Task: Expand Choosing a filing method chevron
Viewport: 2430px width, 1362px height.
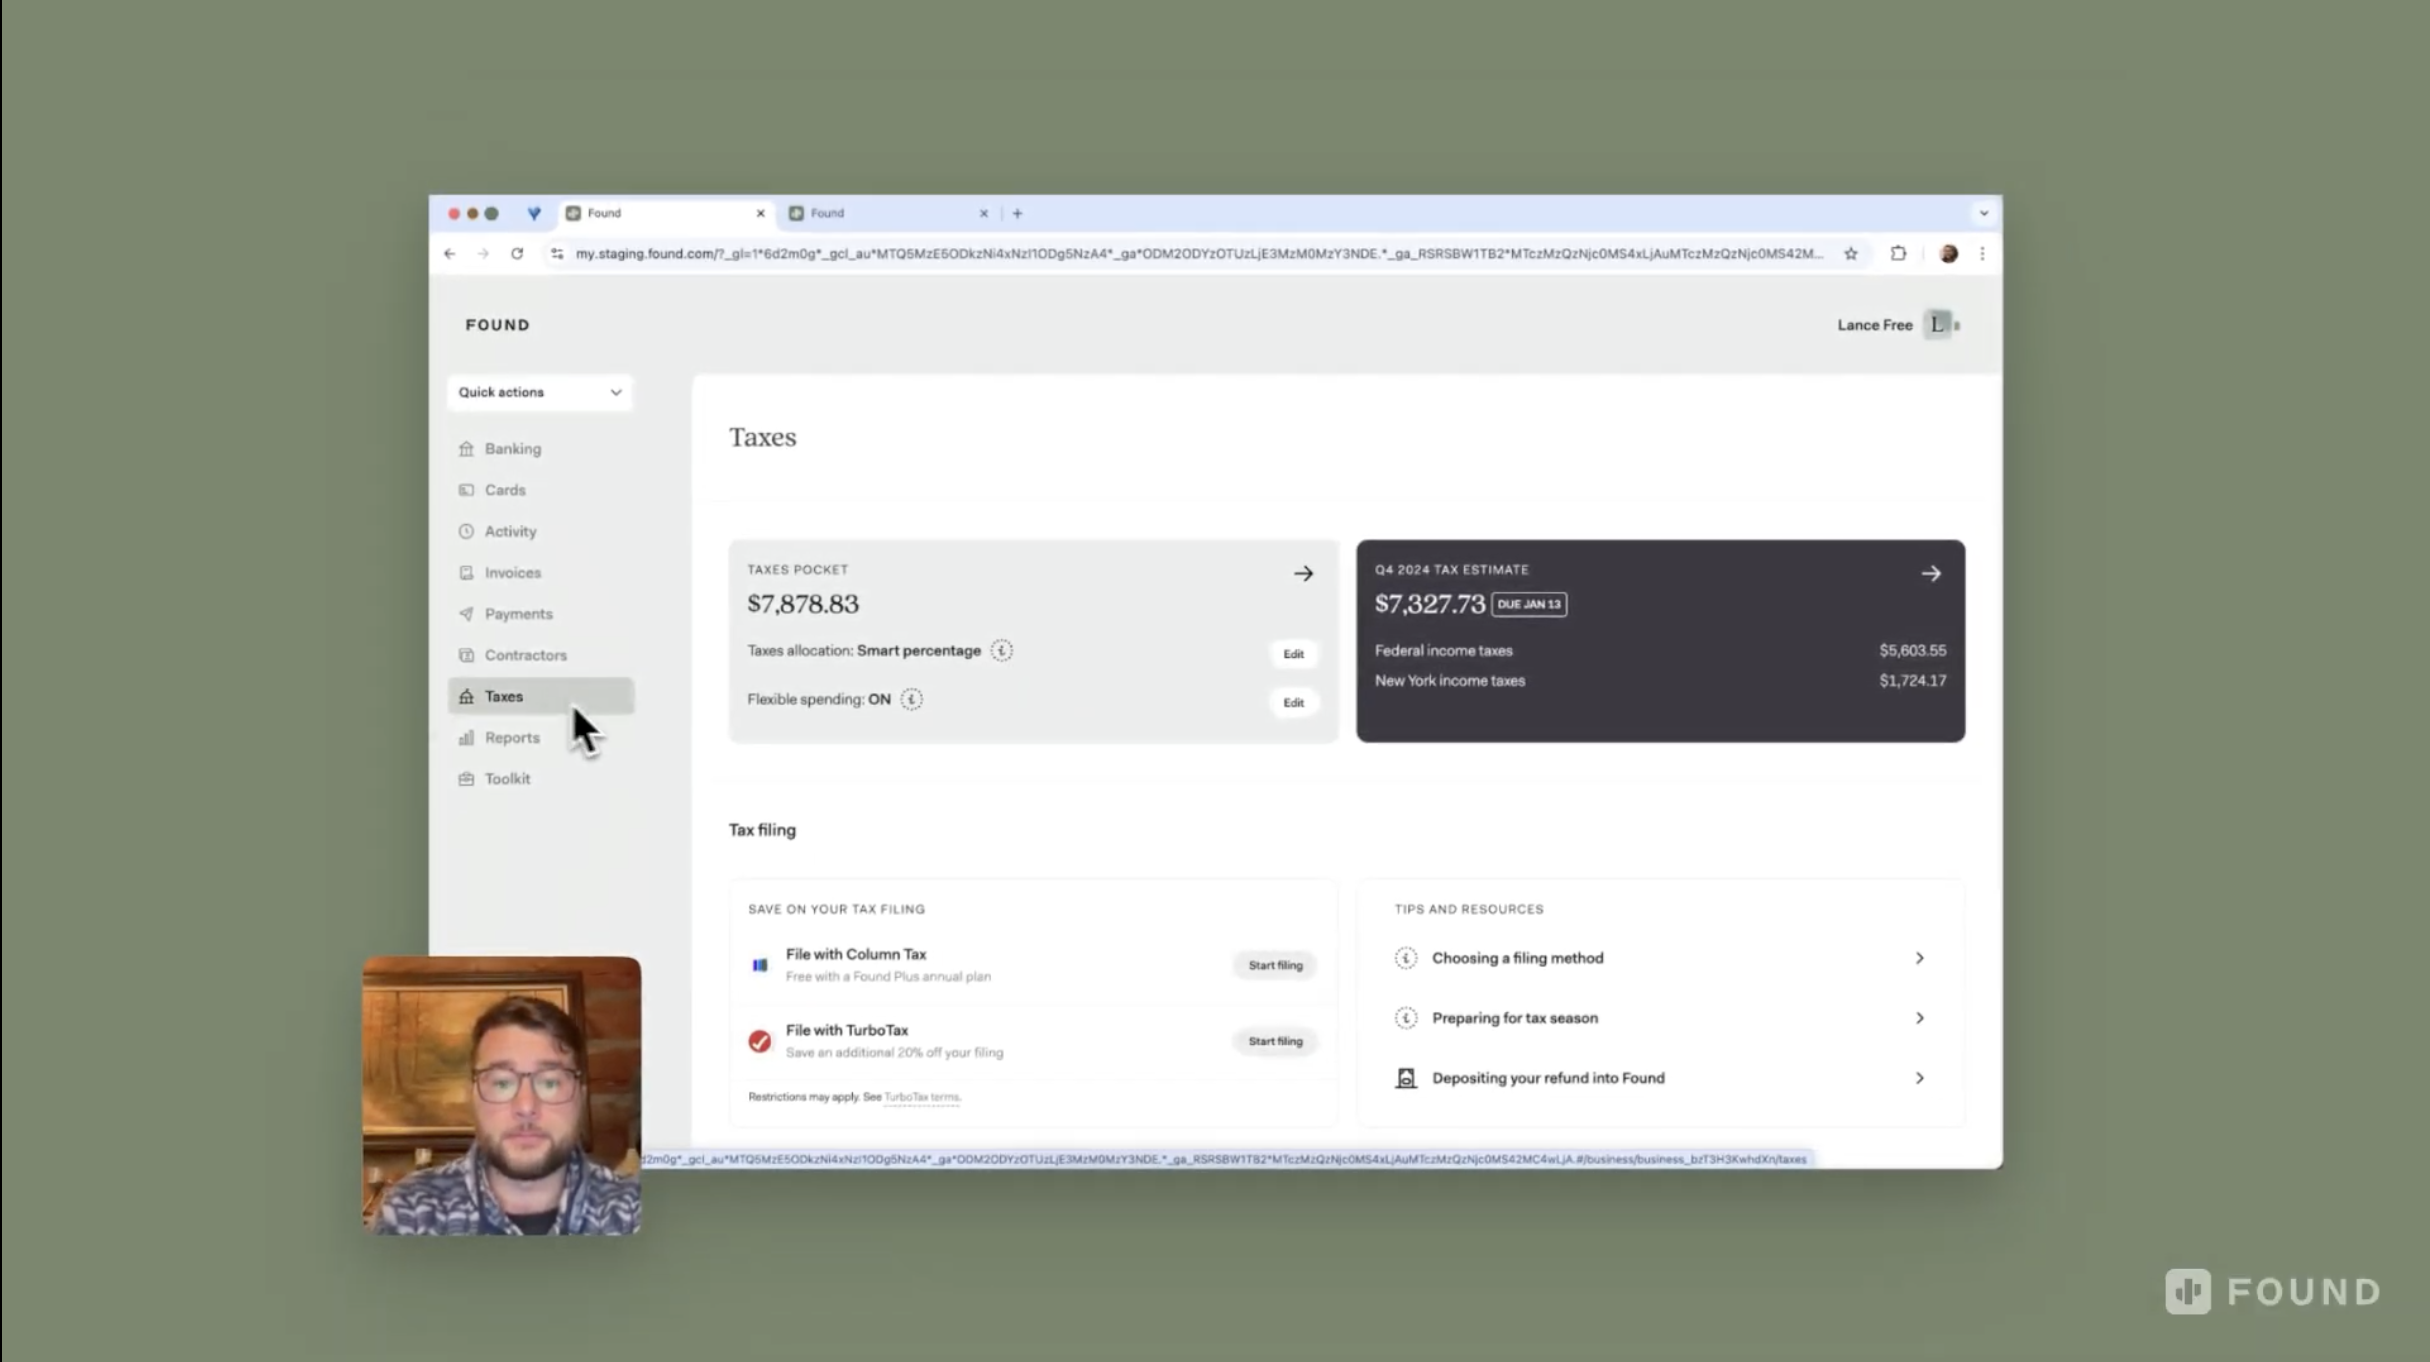Action: 1919,958
